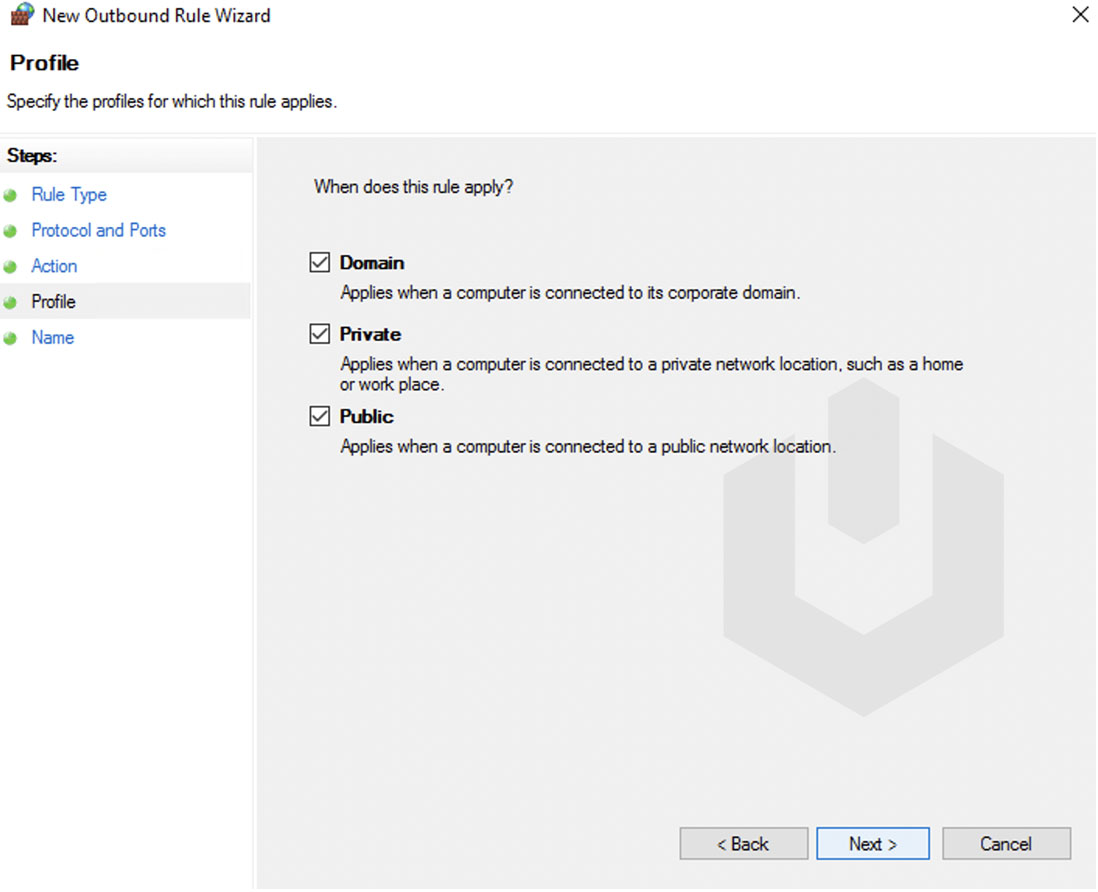The image size is (1098, 892).
Task: Click the Cancel button
Action: point(1006,843)
